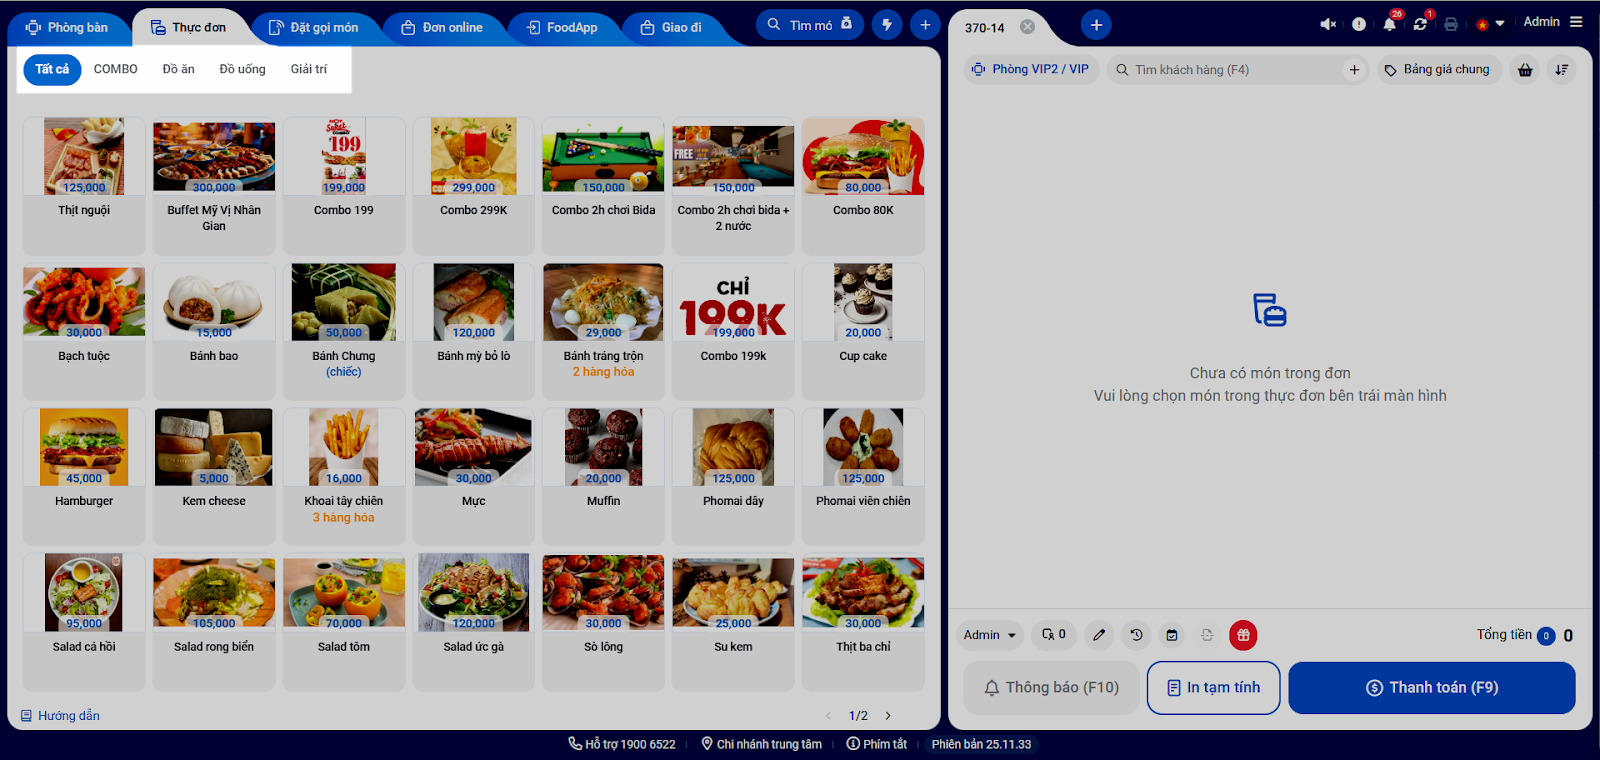Add Thịt nguội to the order

pos(84,186)
